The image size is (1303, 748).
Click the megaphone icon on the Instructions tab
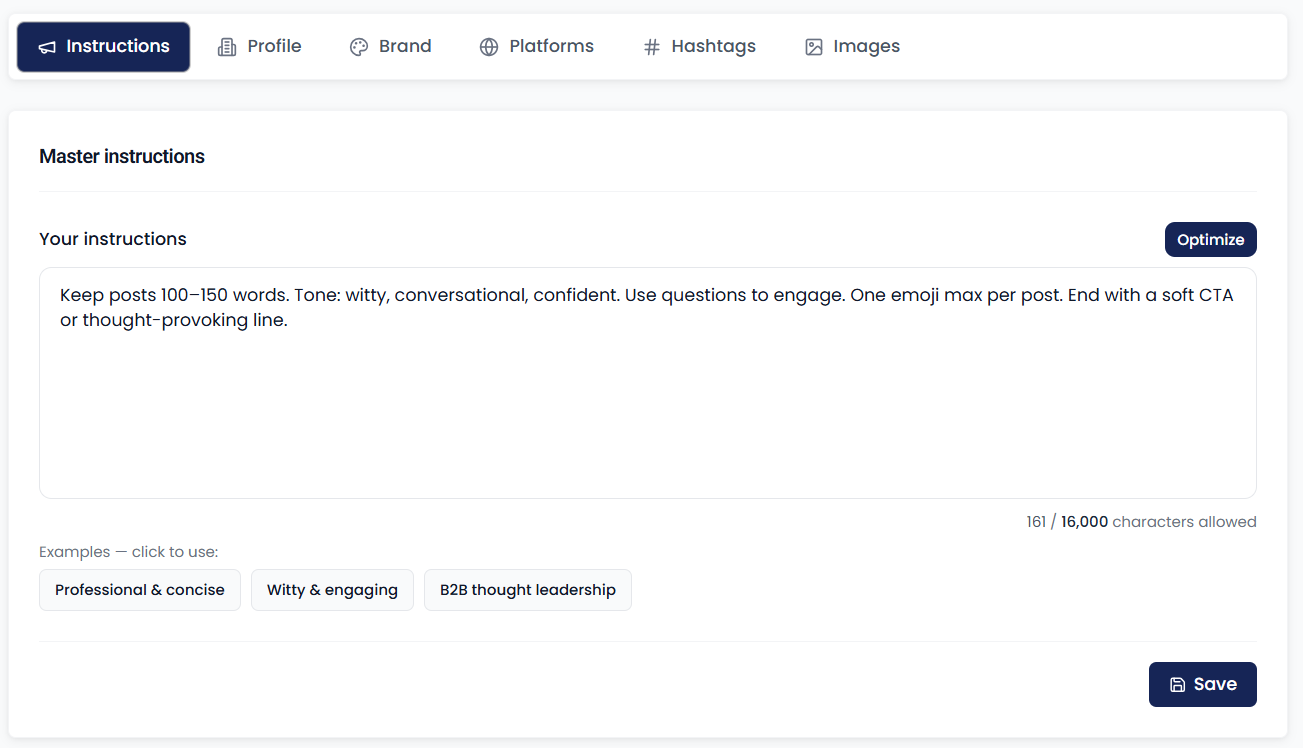[x=47, y=47]
